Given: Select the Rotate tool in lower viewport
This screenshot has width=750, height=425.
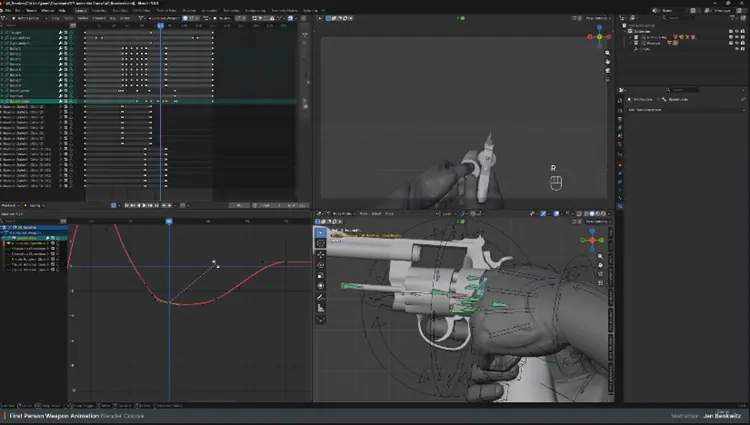Looking at the screenshot, I should [x=320, y=265].
